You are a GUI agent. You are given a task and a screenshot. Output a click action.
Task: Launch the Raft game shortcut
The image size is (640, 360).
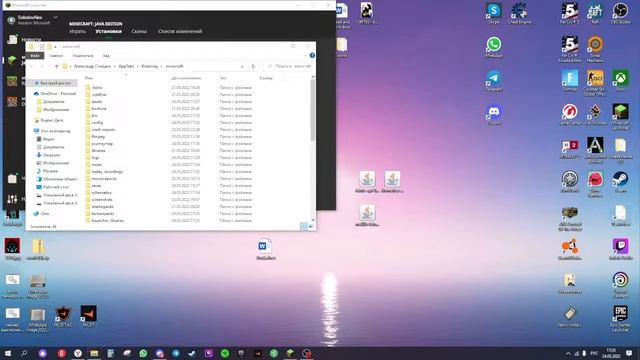pyautogui.click(x=595, y=13)
